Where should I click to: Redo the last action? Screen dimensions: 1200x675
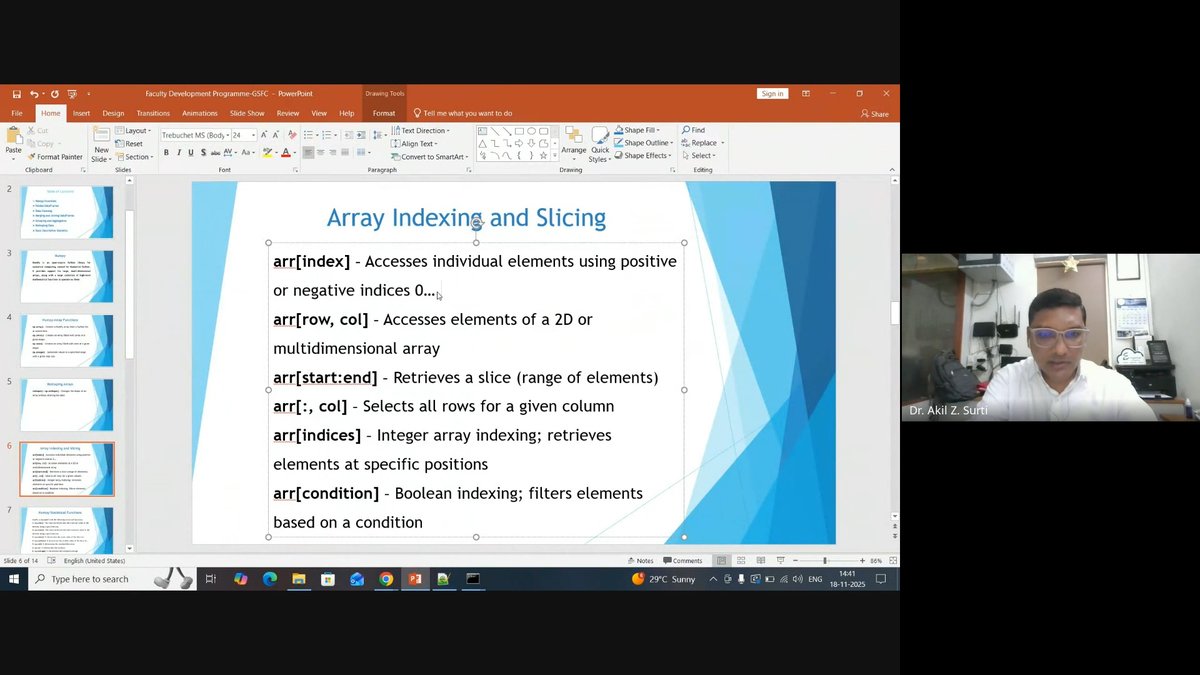54,94
